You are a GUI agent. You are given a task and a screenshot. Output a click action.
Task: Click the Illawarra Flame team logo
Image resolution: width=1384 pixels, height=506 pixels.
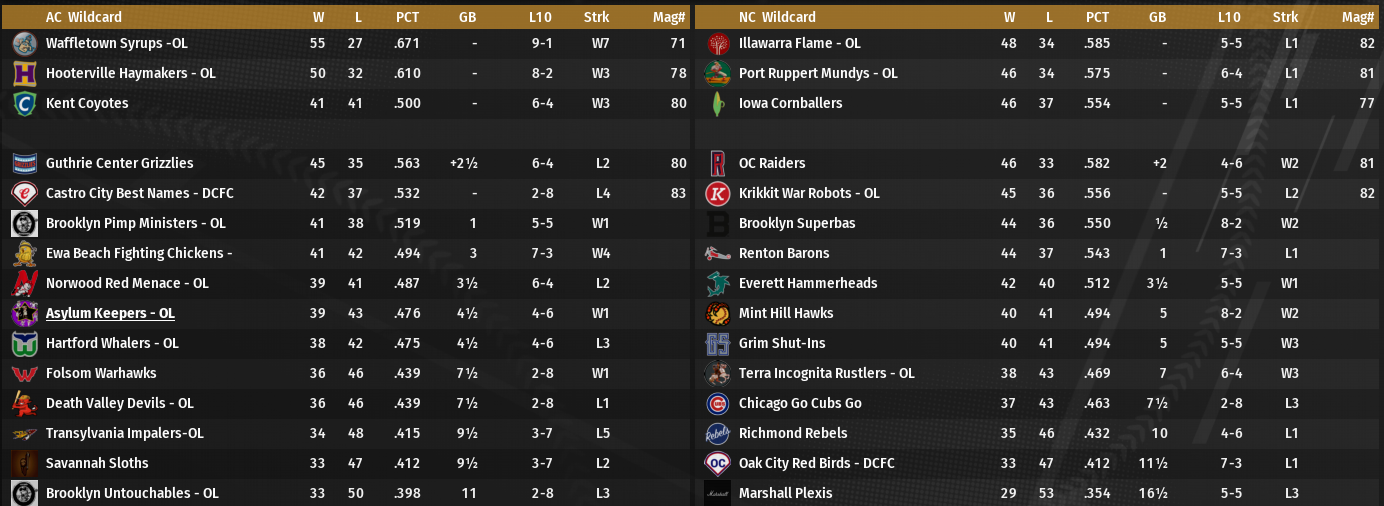[x=717, y=43]
